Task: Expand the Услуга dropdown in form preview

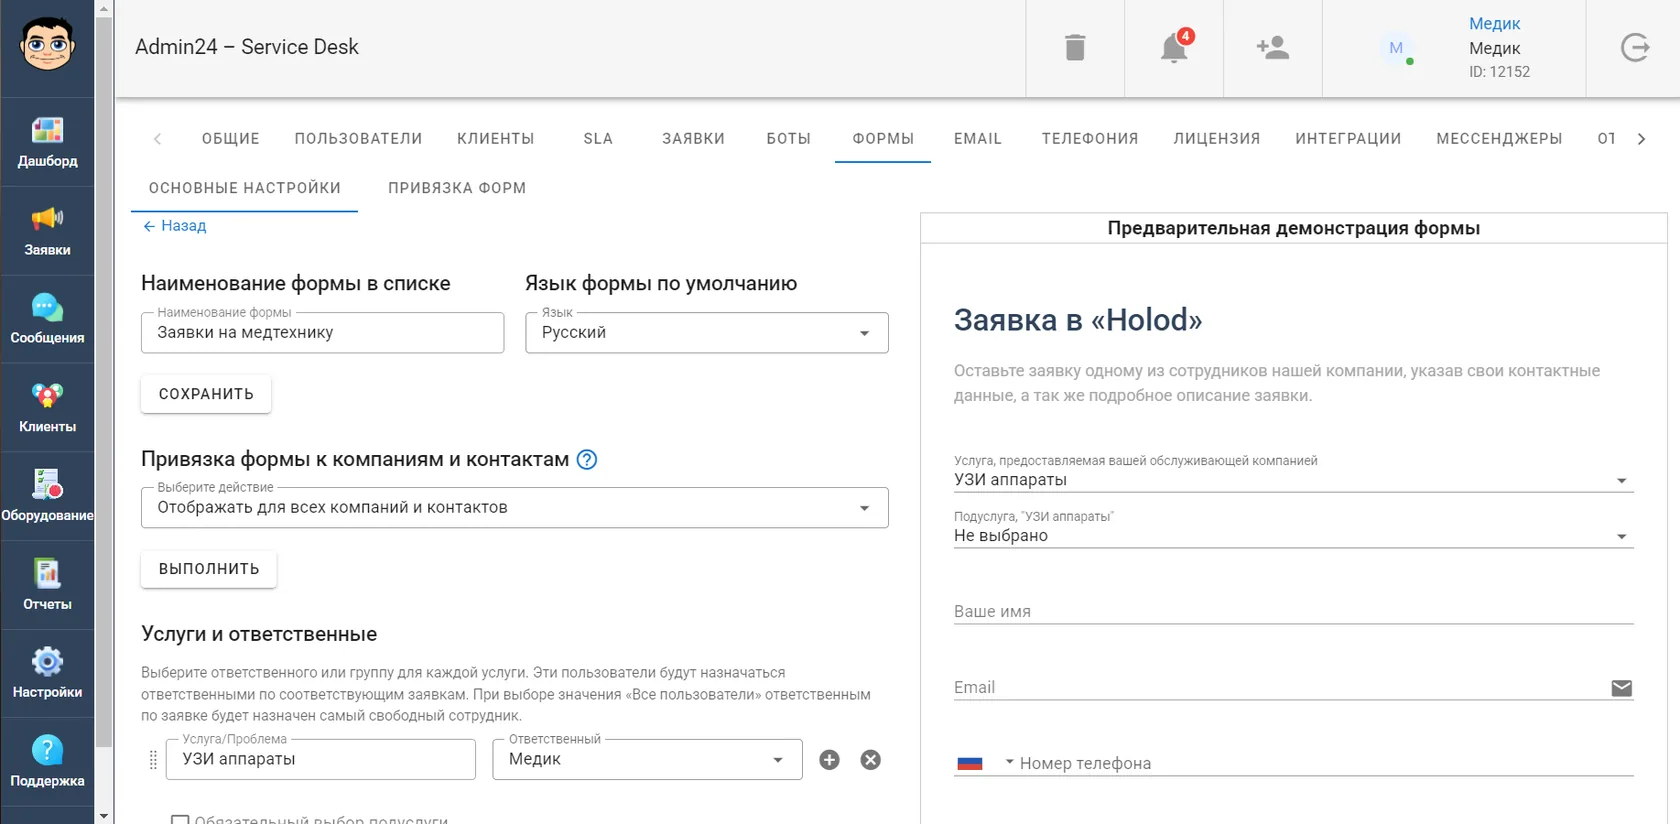Action: (1293, 480)
